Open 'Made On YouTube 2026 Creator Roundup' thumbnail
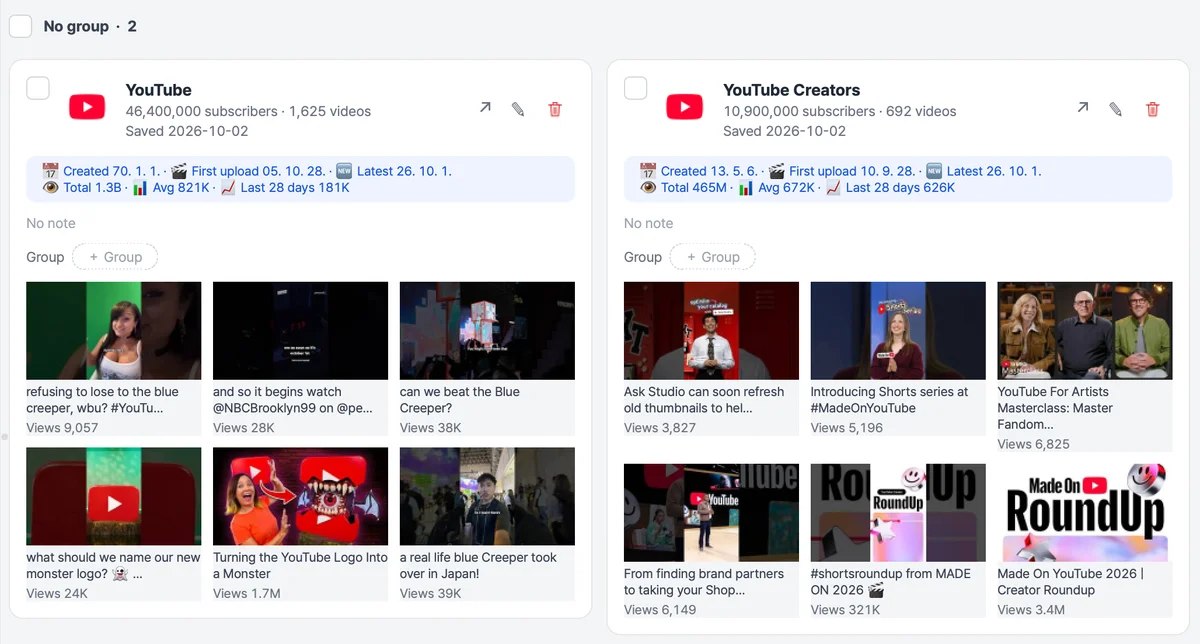1200x644 pixels. (1085, 512)
